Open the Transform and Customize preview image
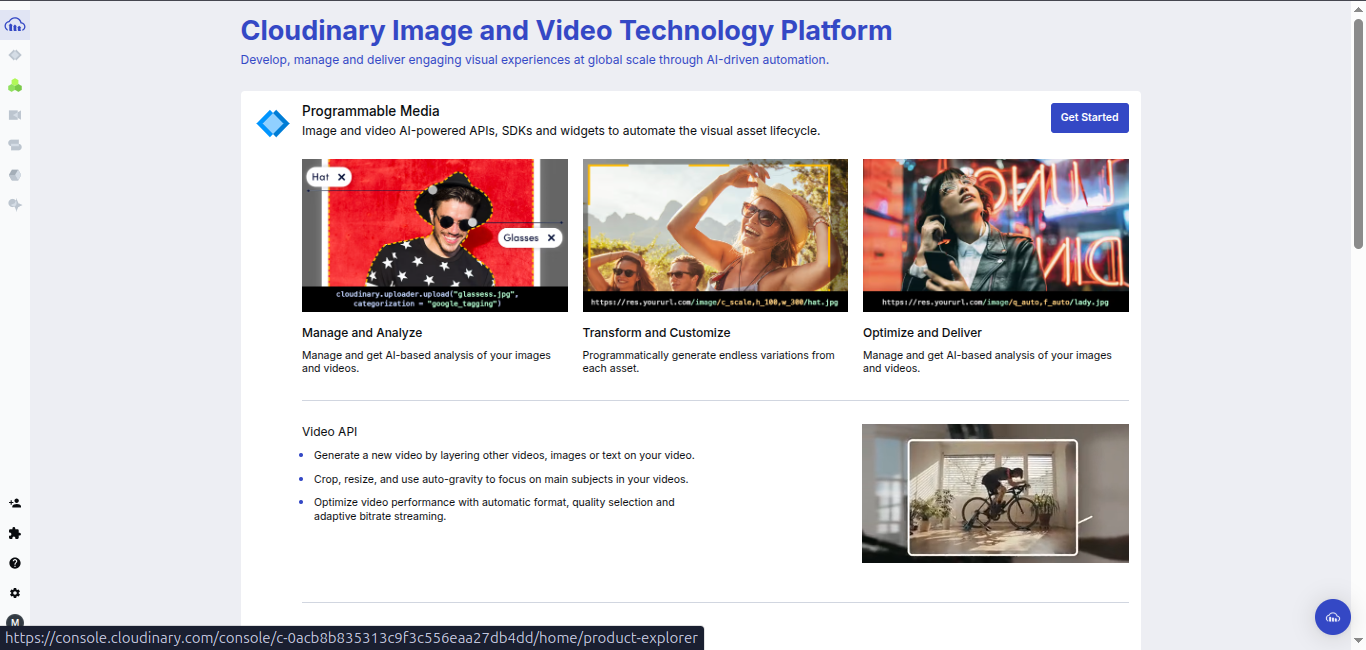This screenshot has height=650, width=1366. coord(715,235)
